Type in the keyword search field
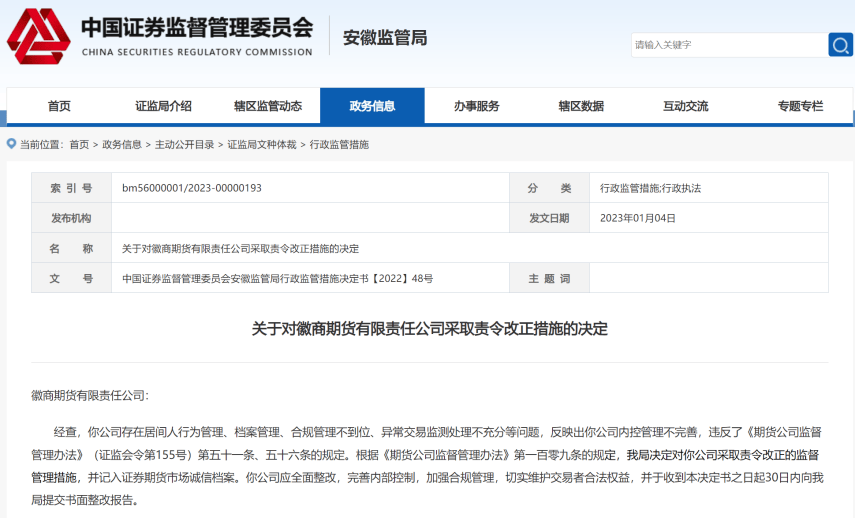The height and width of the screenshot is (518, 855). (727, 45)
